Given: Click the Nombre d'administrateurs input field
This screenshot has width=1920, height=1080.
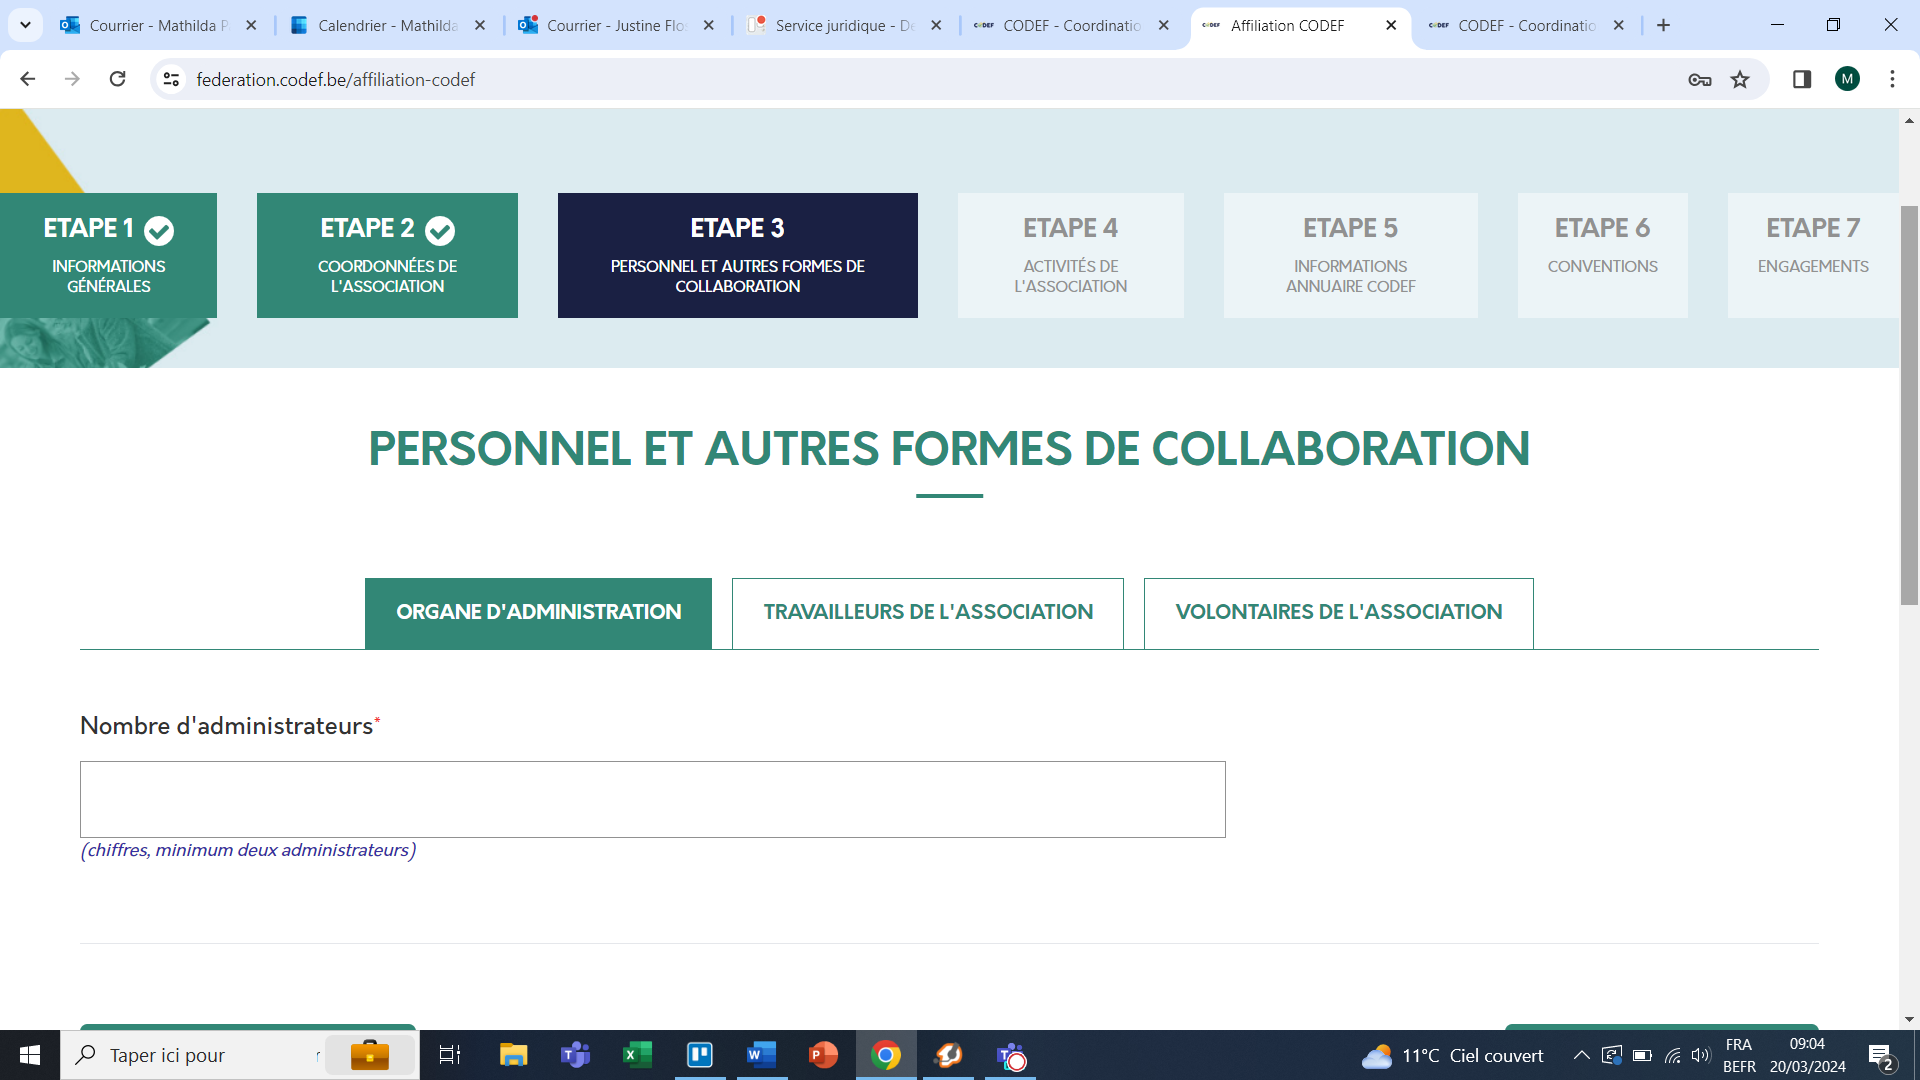Looking at the screenshot, I should tap(652, 799).
